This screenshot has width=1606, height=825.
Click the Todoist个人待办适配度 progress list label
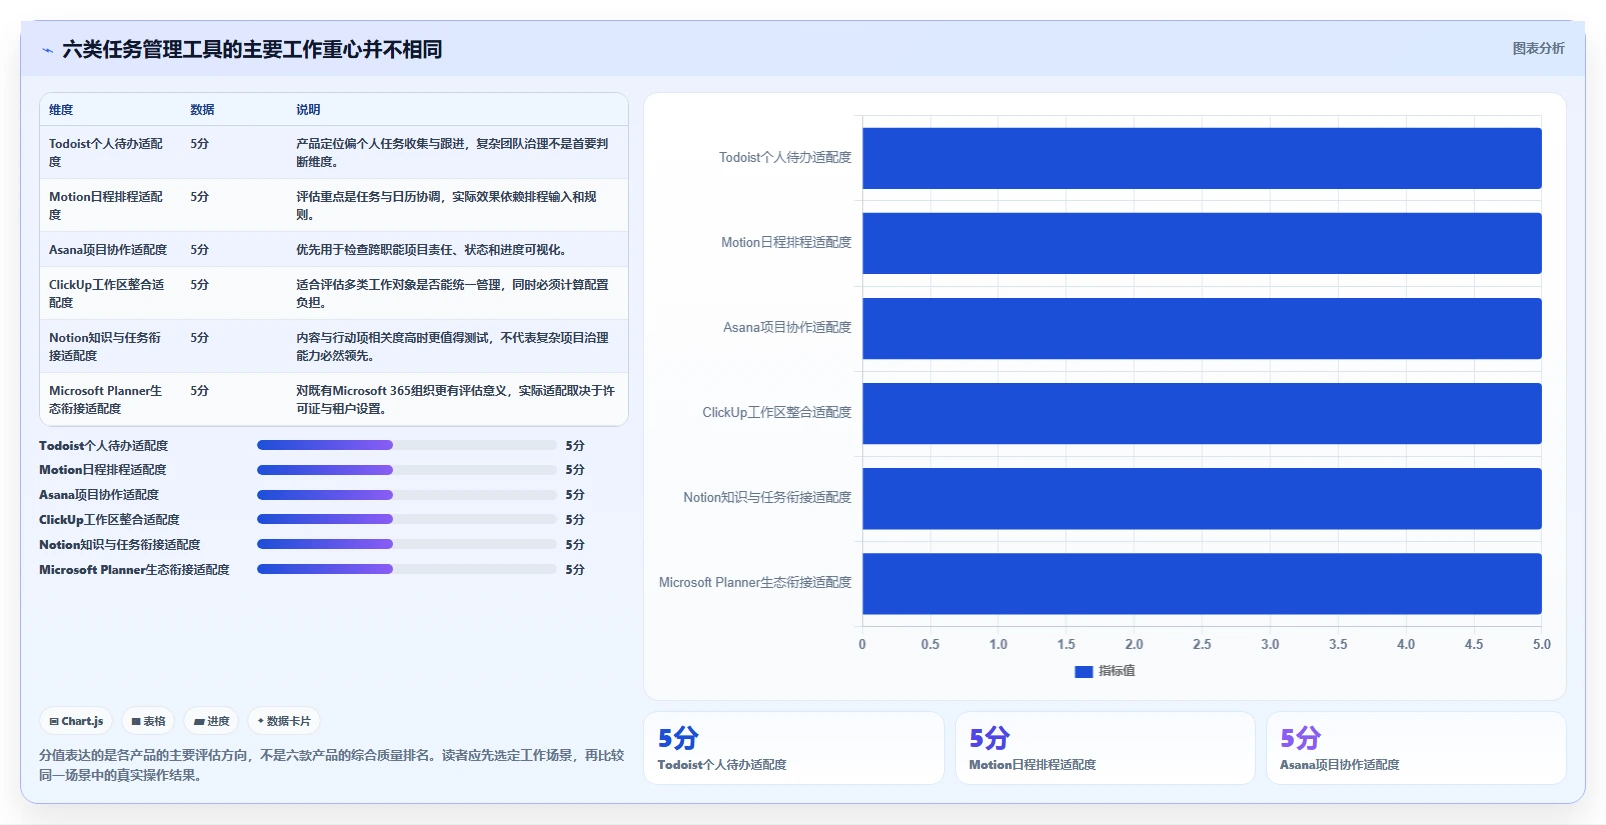pyautogui.click(x=104, y=446)
